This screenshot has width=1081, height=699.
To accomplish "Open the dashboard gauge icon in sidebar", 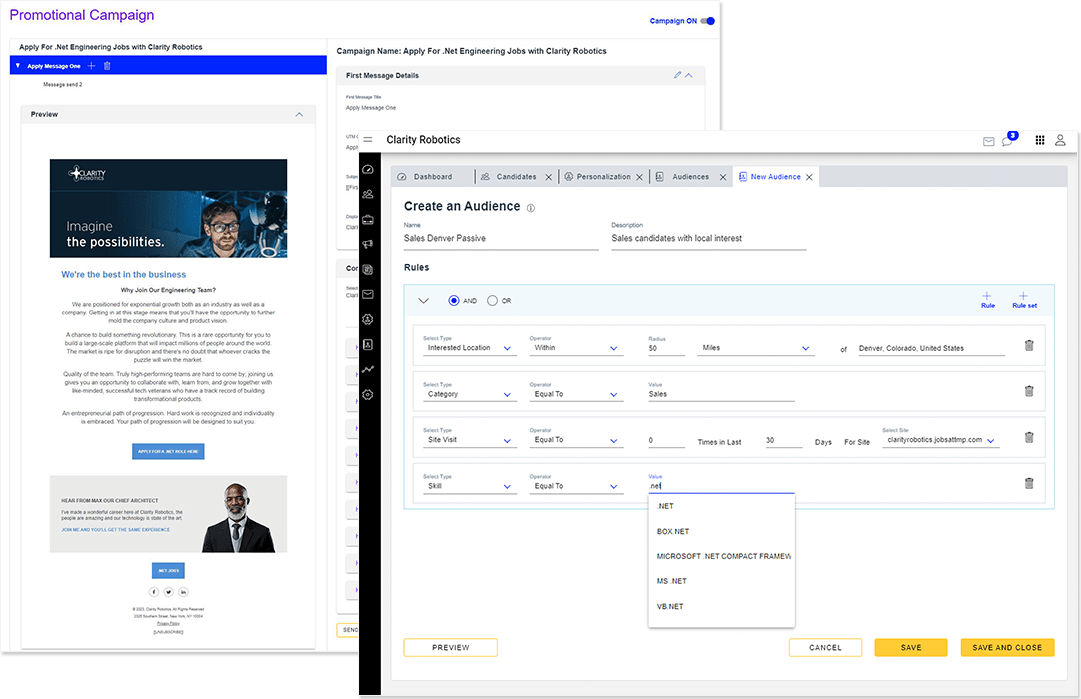I will 368,170.
